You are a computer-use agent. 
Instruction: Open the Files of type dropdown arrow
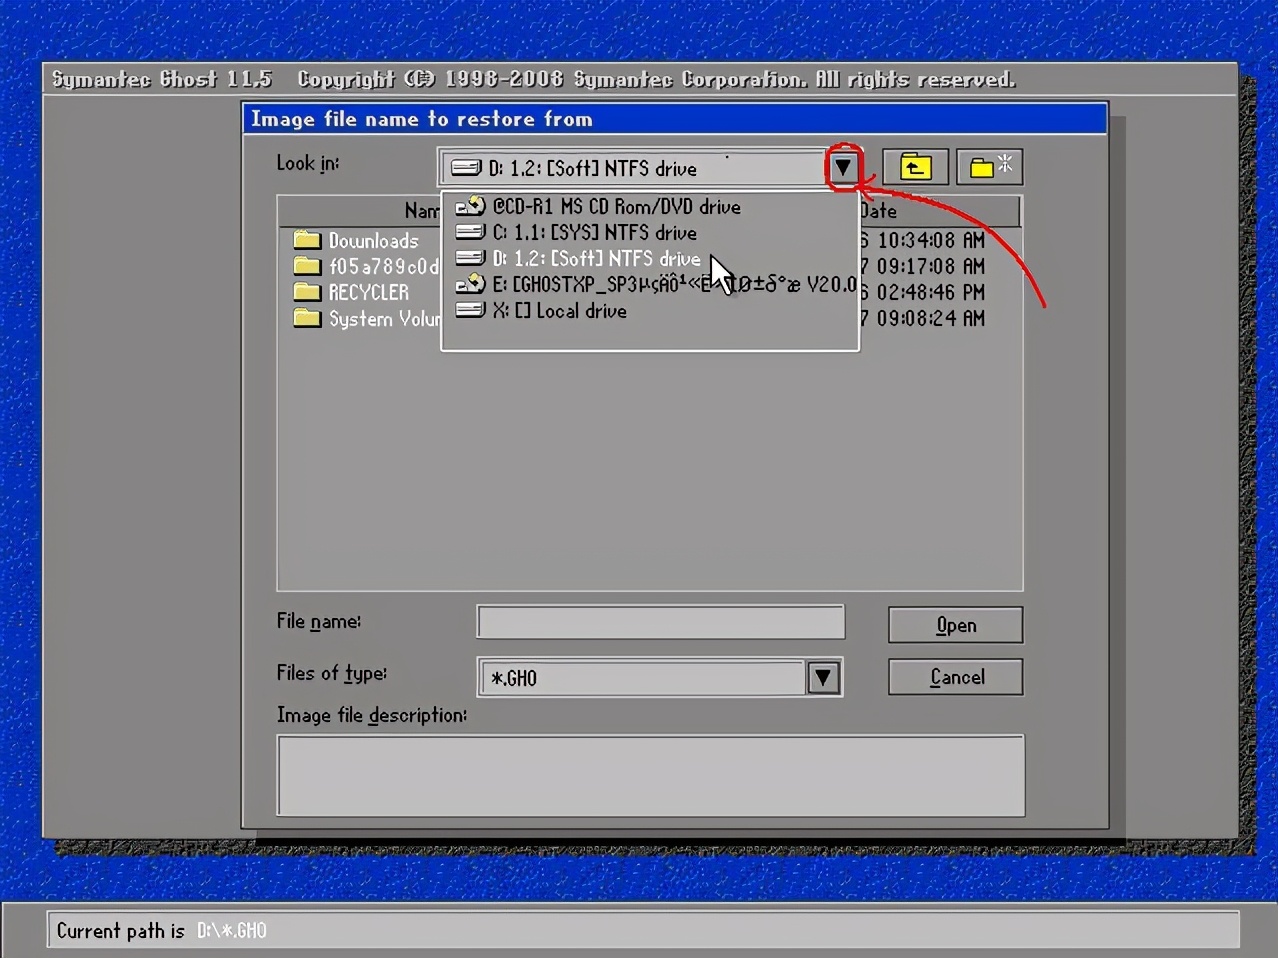click(x=823, y=678)
